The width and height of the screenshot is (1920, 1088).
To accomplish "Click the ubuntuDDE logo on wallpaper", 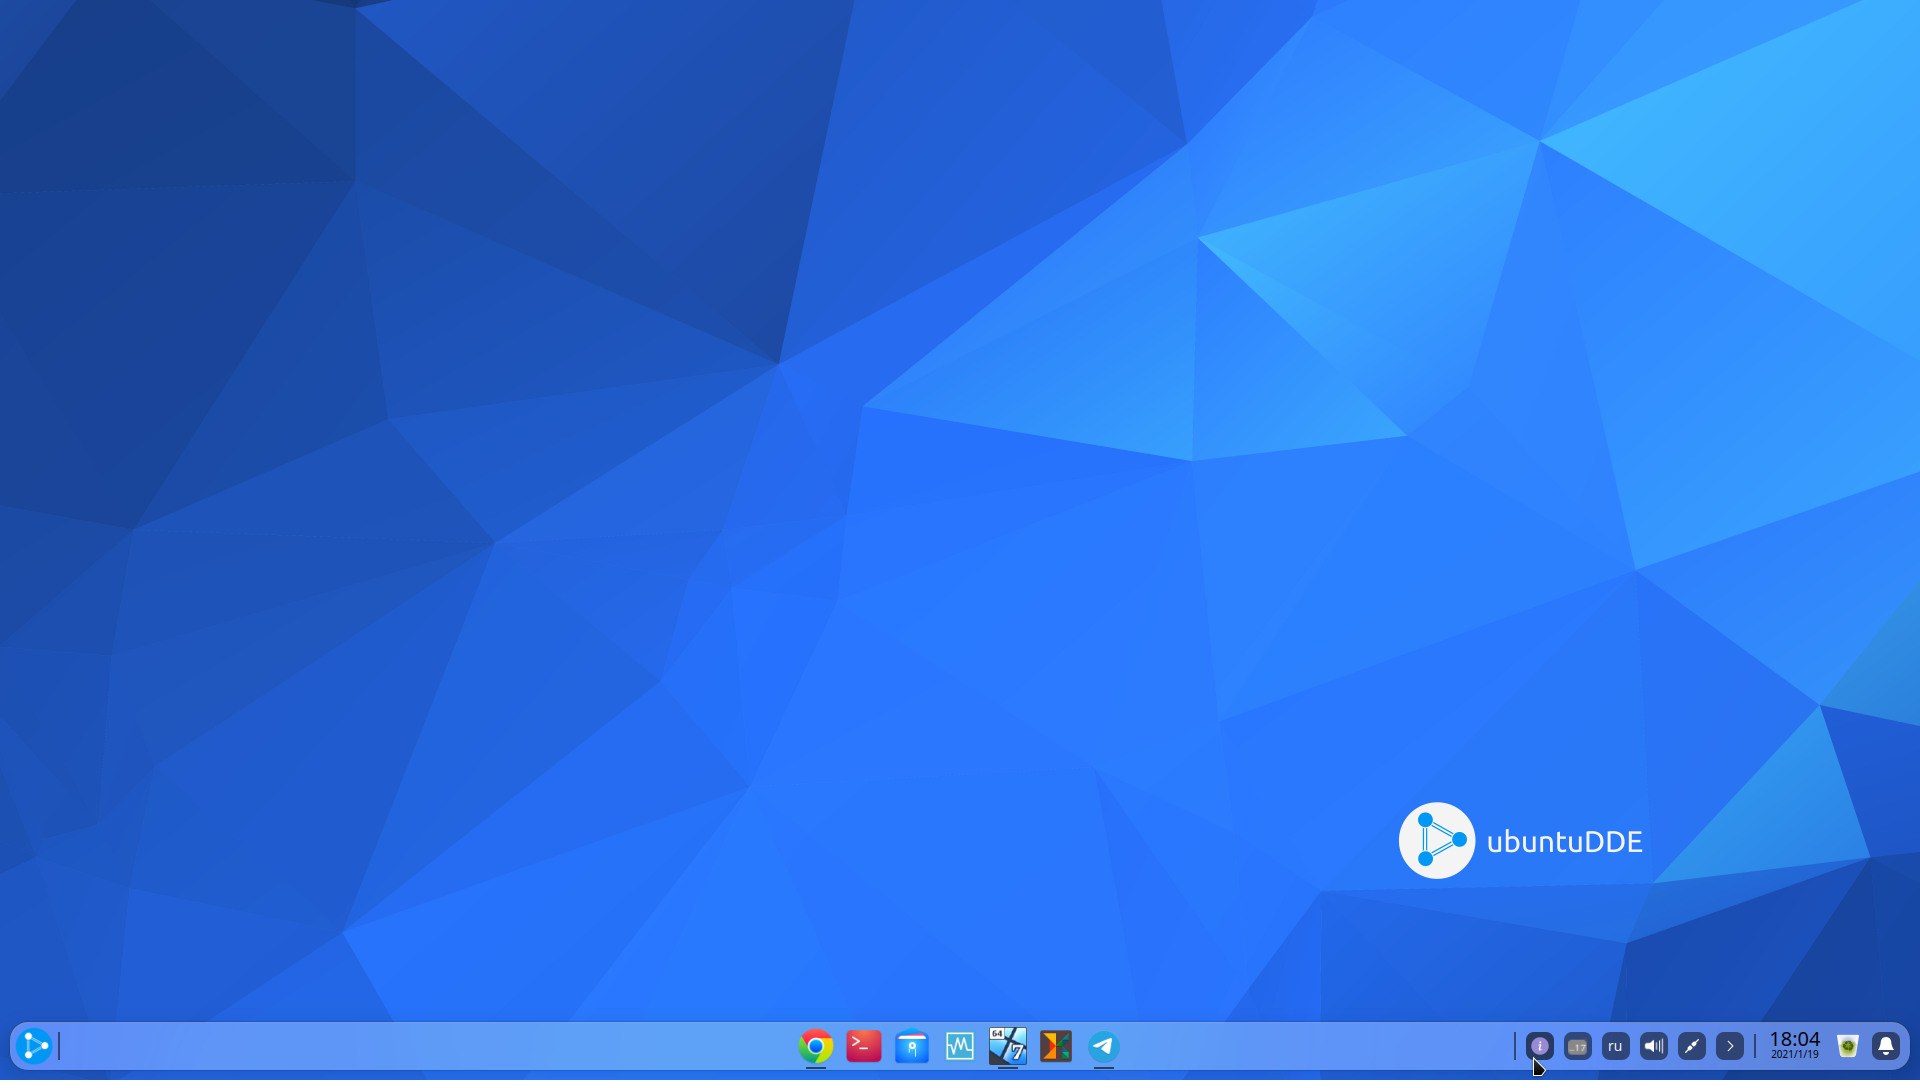I will 1437,840.
